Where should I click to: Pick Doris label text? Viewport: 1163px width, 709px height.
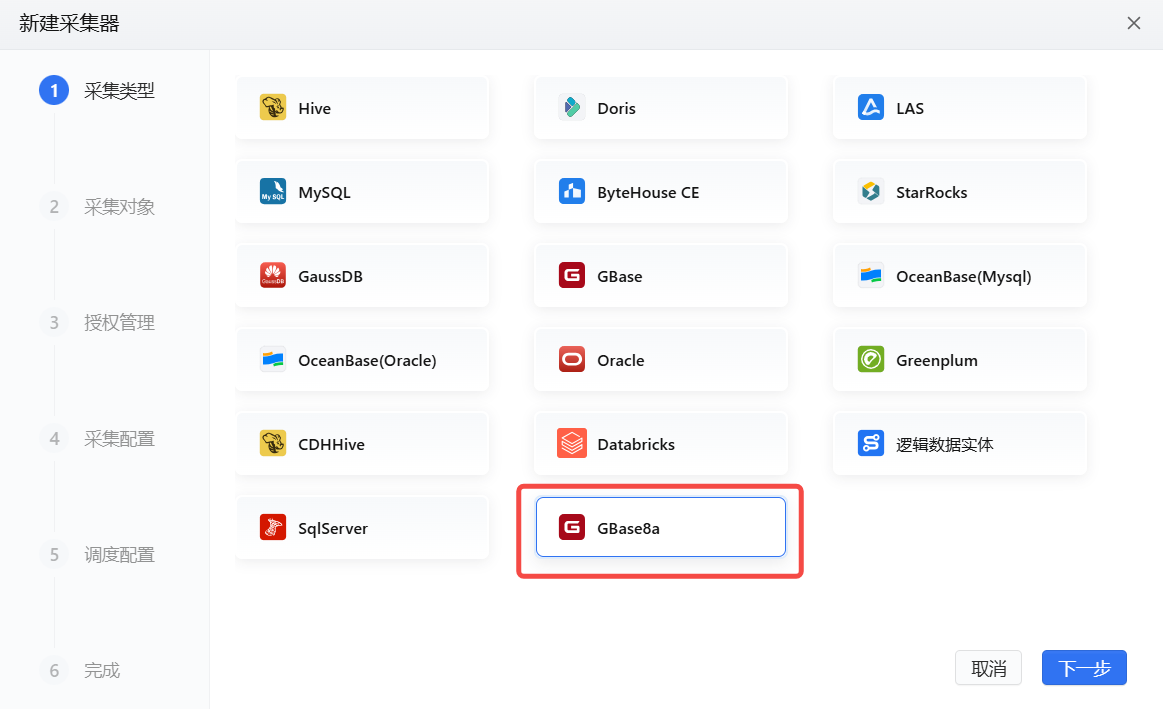(x=616, y=108)
